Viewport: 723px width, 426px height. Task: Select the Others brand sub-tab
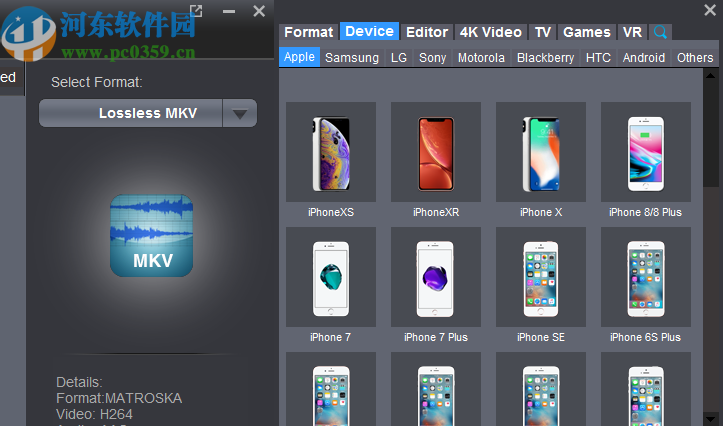click(695, 58)
